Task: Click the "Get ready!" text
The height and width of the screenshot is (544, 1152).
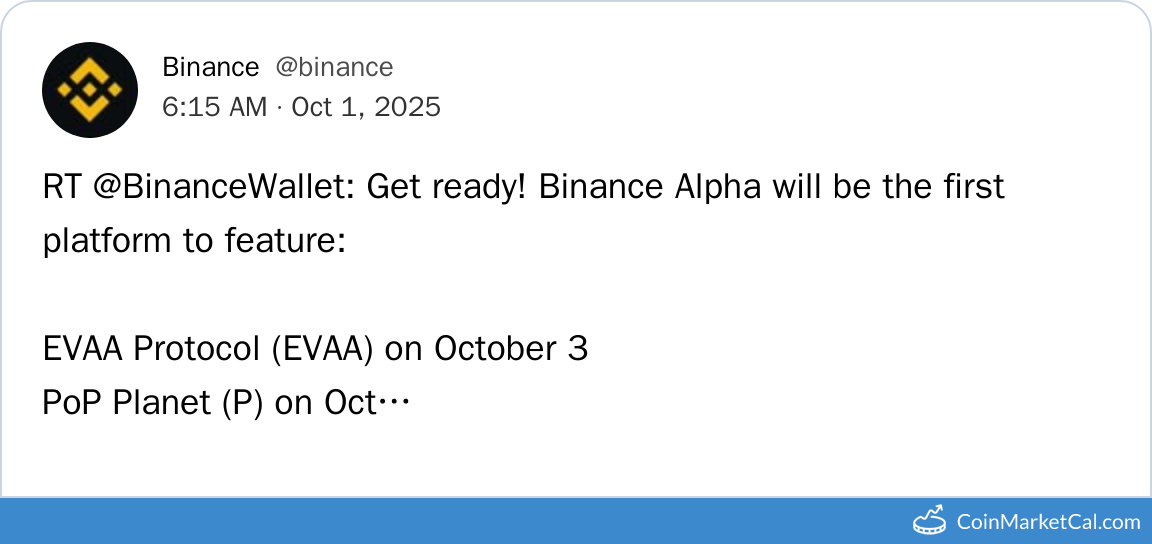Action: 447,187
